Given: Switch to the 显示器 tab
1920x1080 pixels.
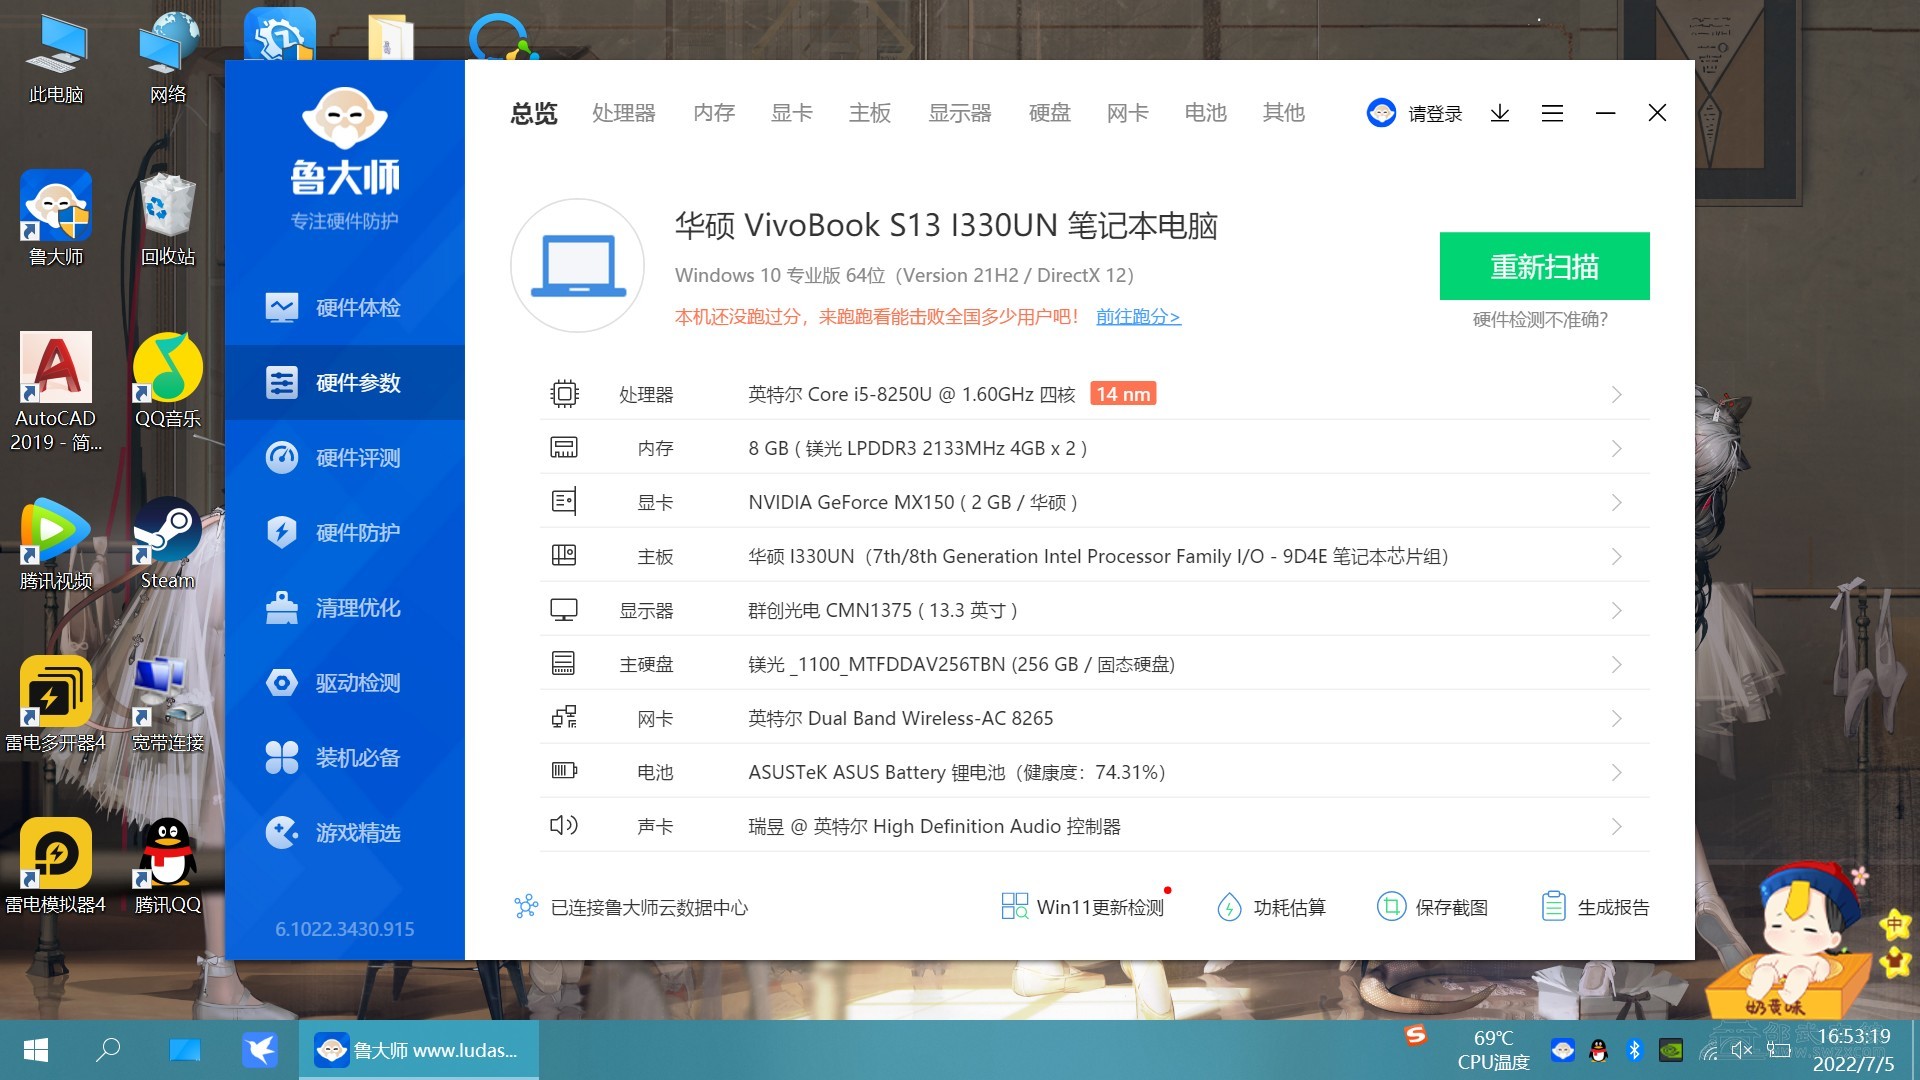Looking at the screenshot, I should click(x=959, y=113).
